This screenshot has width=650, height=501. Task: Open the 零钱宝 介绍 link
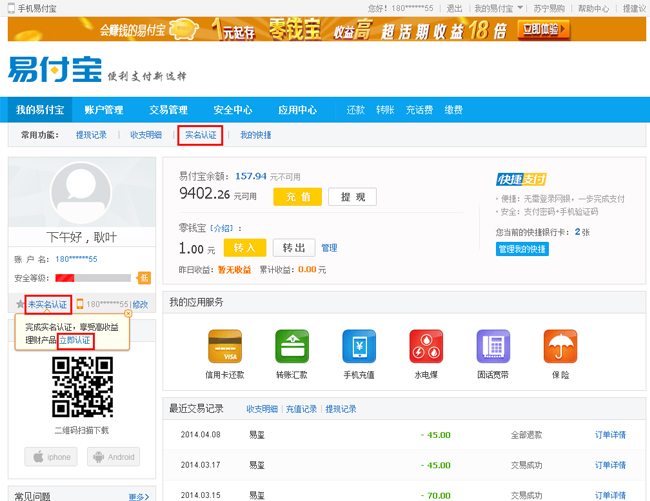click(x=222, y=228)
